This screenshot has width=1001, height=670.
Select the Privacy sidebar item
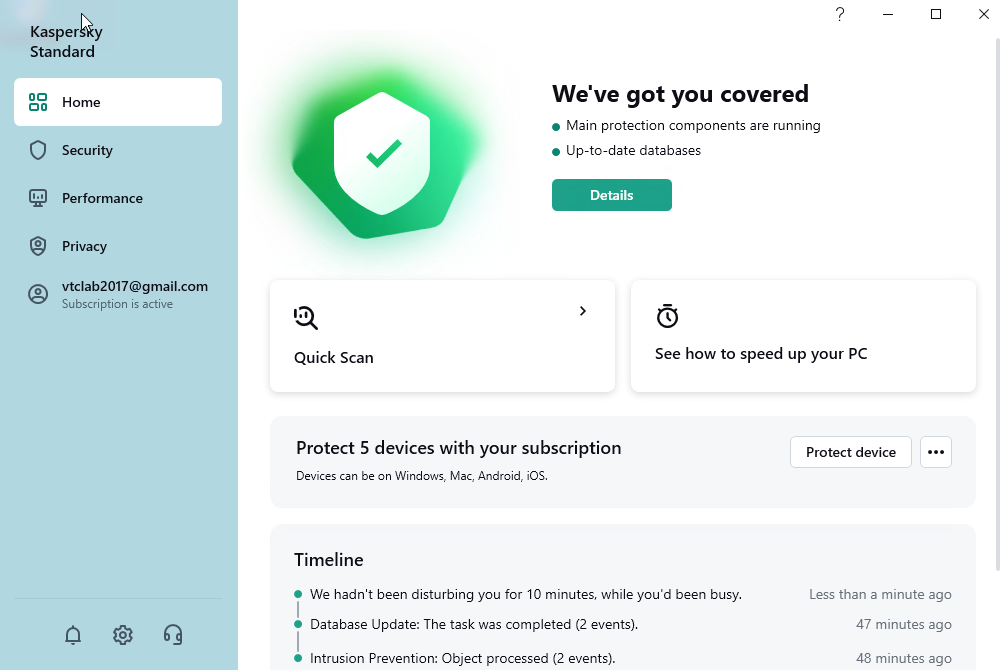pyautogui.click(x=84, y=246)
